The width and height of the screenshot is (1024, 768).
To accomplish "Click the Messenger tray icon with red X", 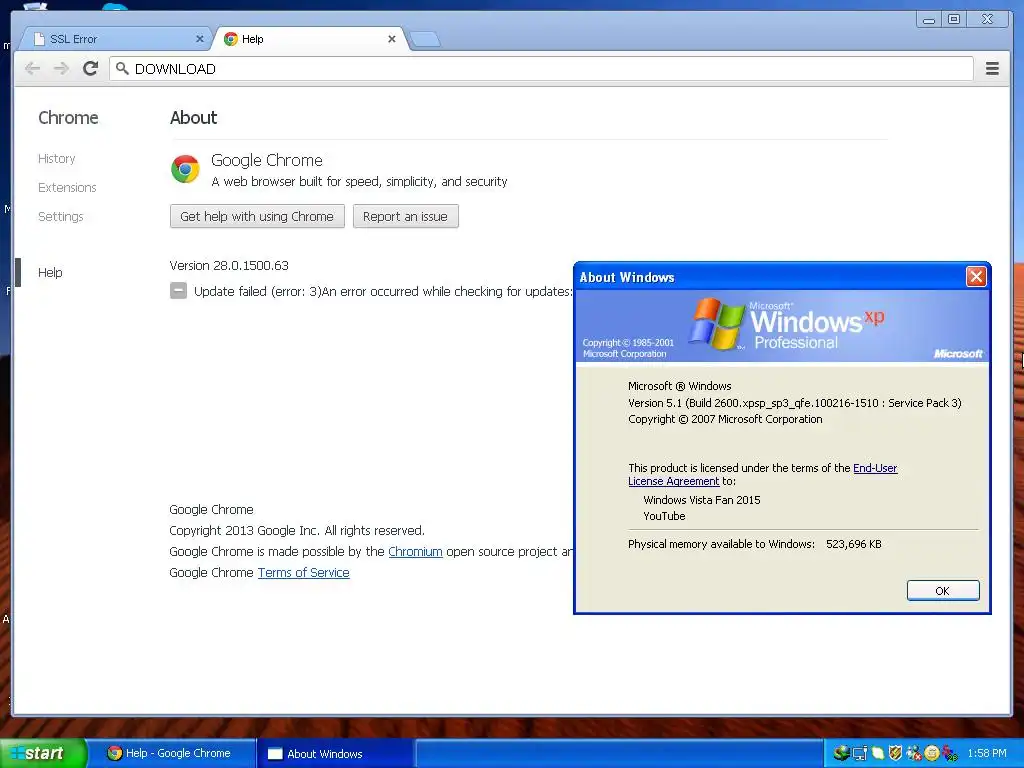I will pos(914,753).
